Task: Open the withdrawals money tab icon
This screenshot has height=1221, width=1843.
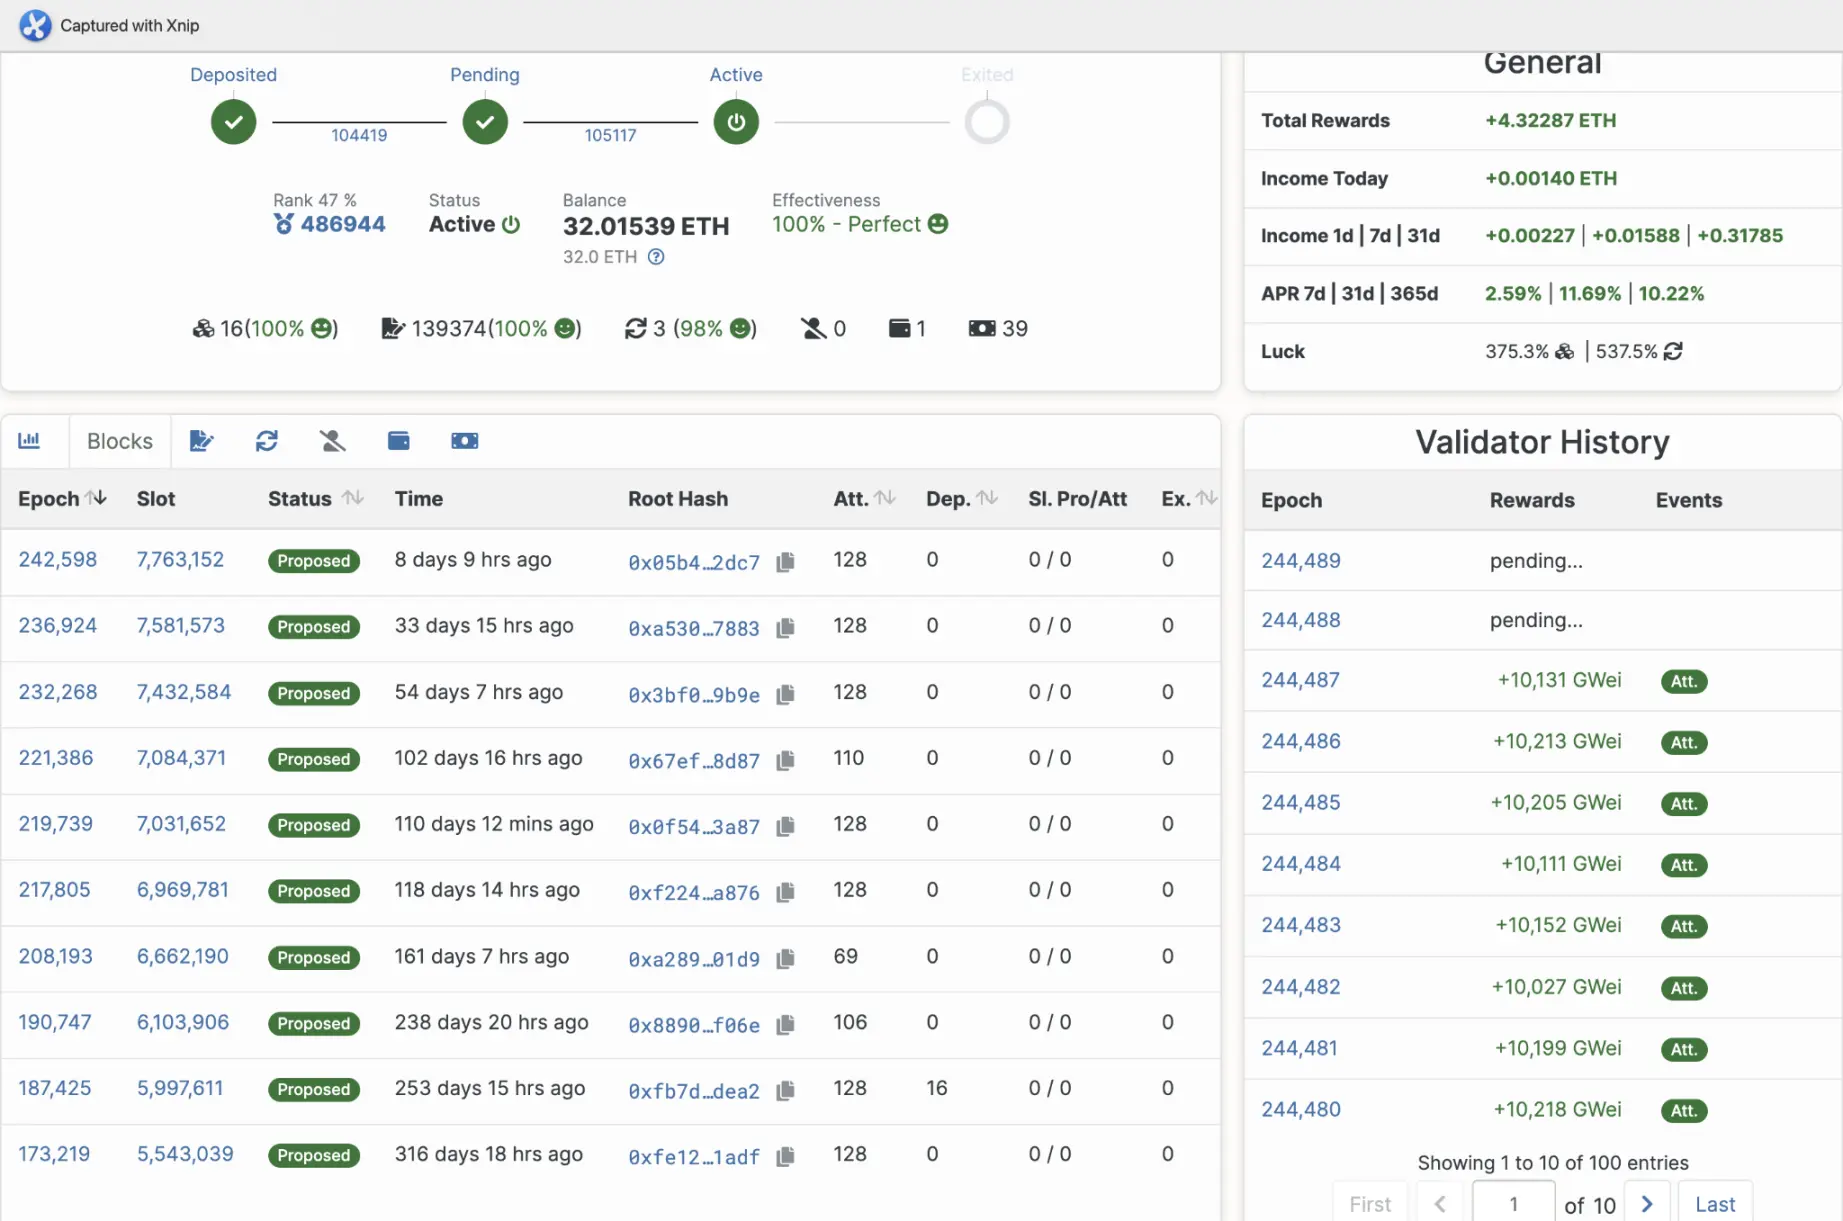Action: (464, 441)
